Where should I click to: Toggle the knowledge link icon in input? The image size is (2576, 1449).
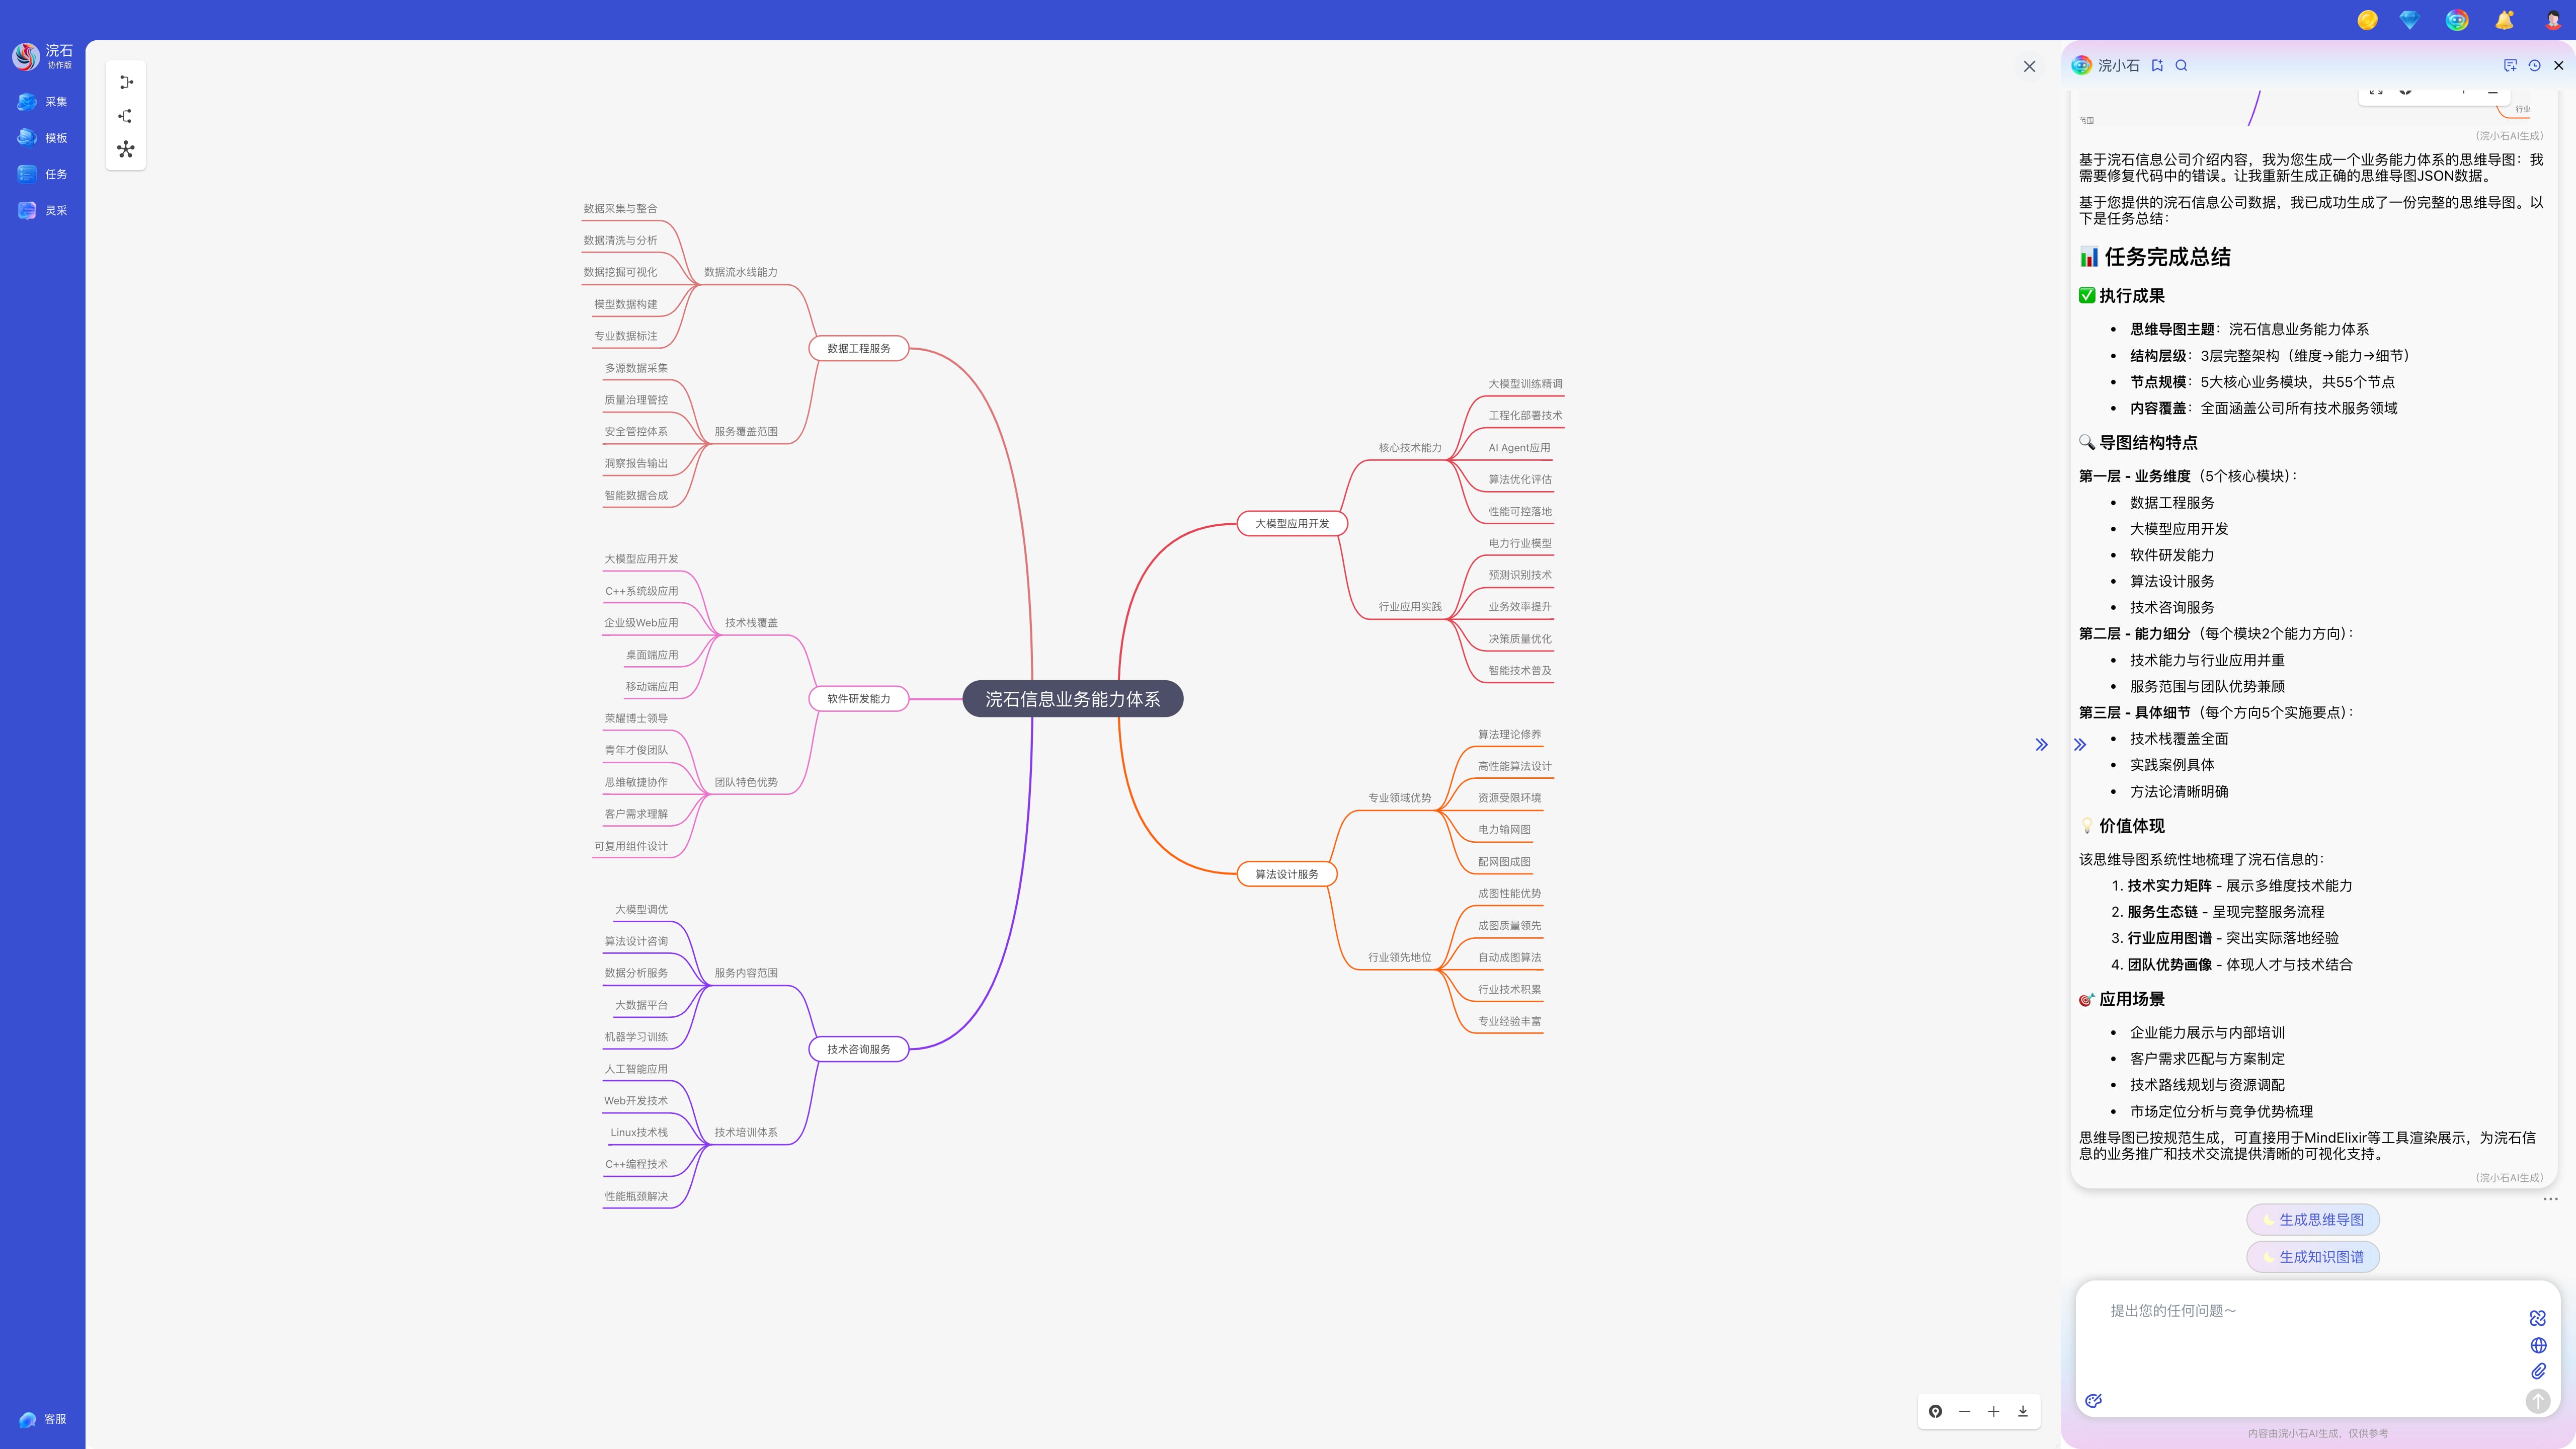pos(2538,1318)
